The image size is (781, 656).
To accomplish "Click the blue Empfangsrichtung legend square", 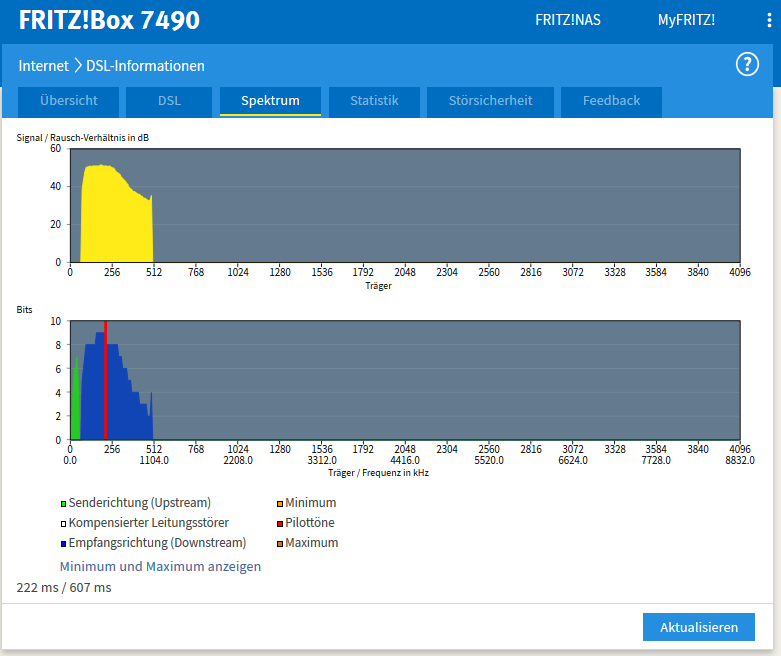I will 64,544.
